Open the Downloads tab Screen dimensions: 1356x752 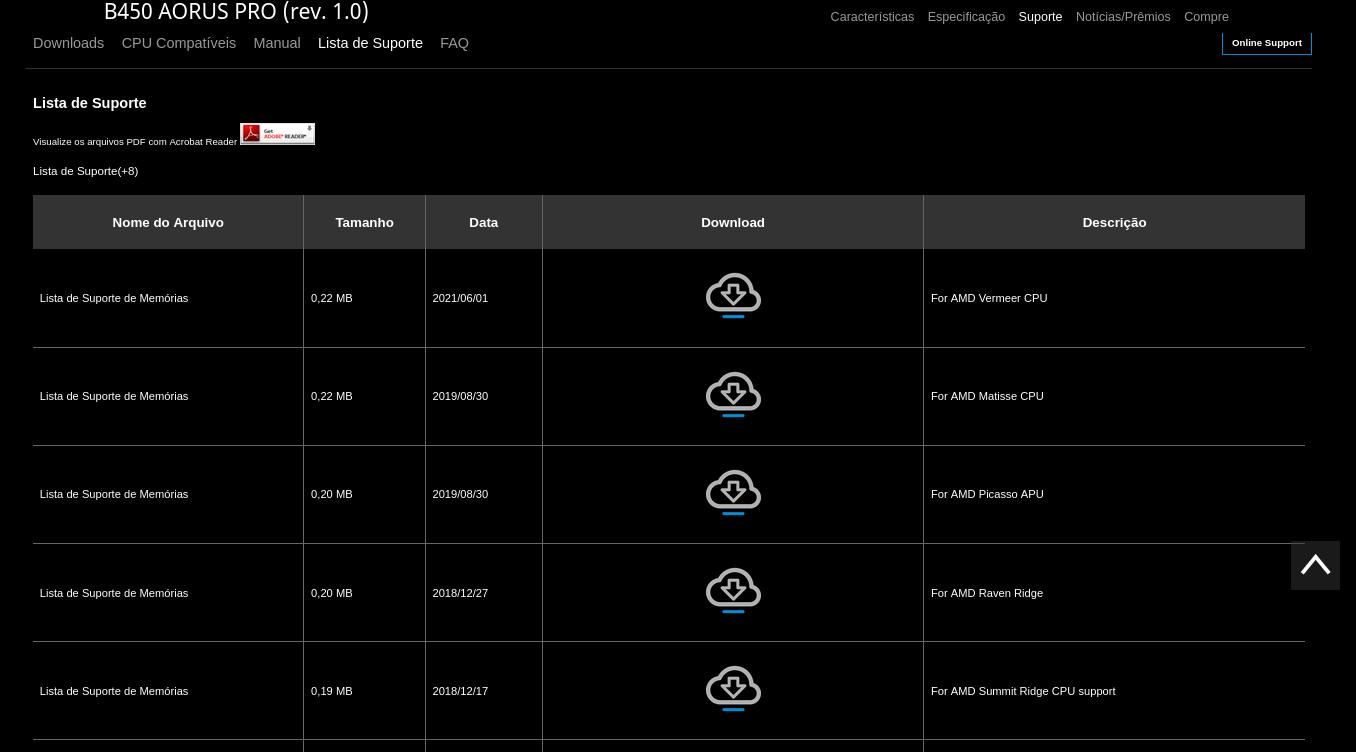tap(68, 43)
